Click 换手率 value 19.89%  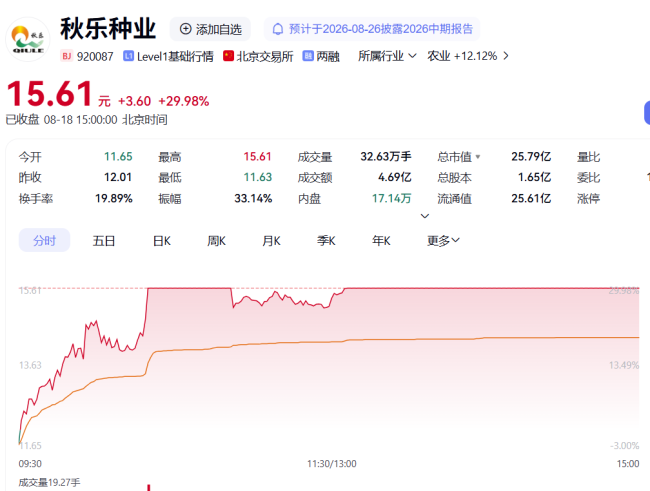click(114, 198)
